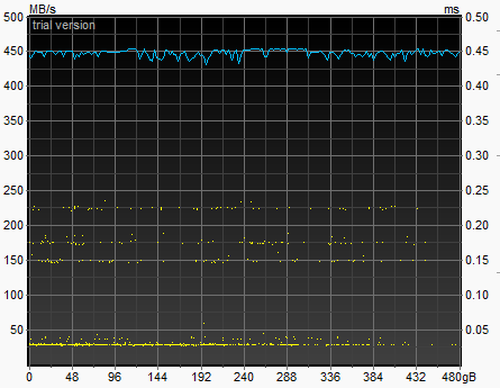
Task: Click the 0.20 value on ms axis
Action: [477, 225]
